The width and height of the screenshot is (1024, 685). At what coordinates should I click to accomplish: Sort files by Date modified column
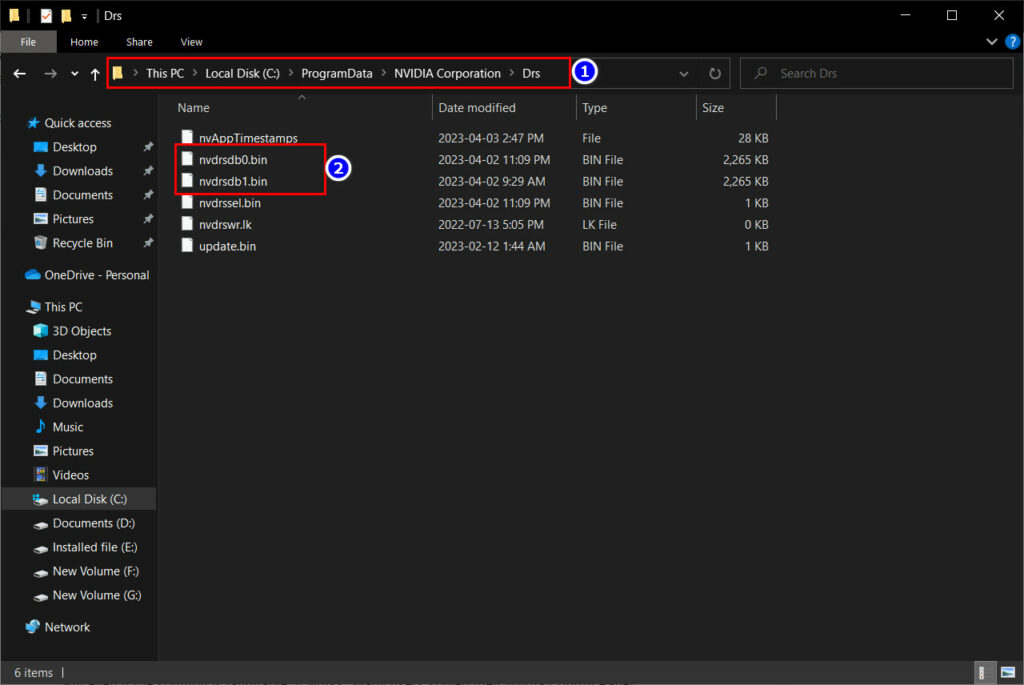coord(477,108)
